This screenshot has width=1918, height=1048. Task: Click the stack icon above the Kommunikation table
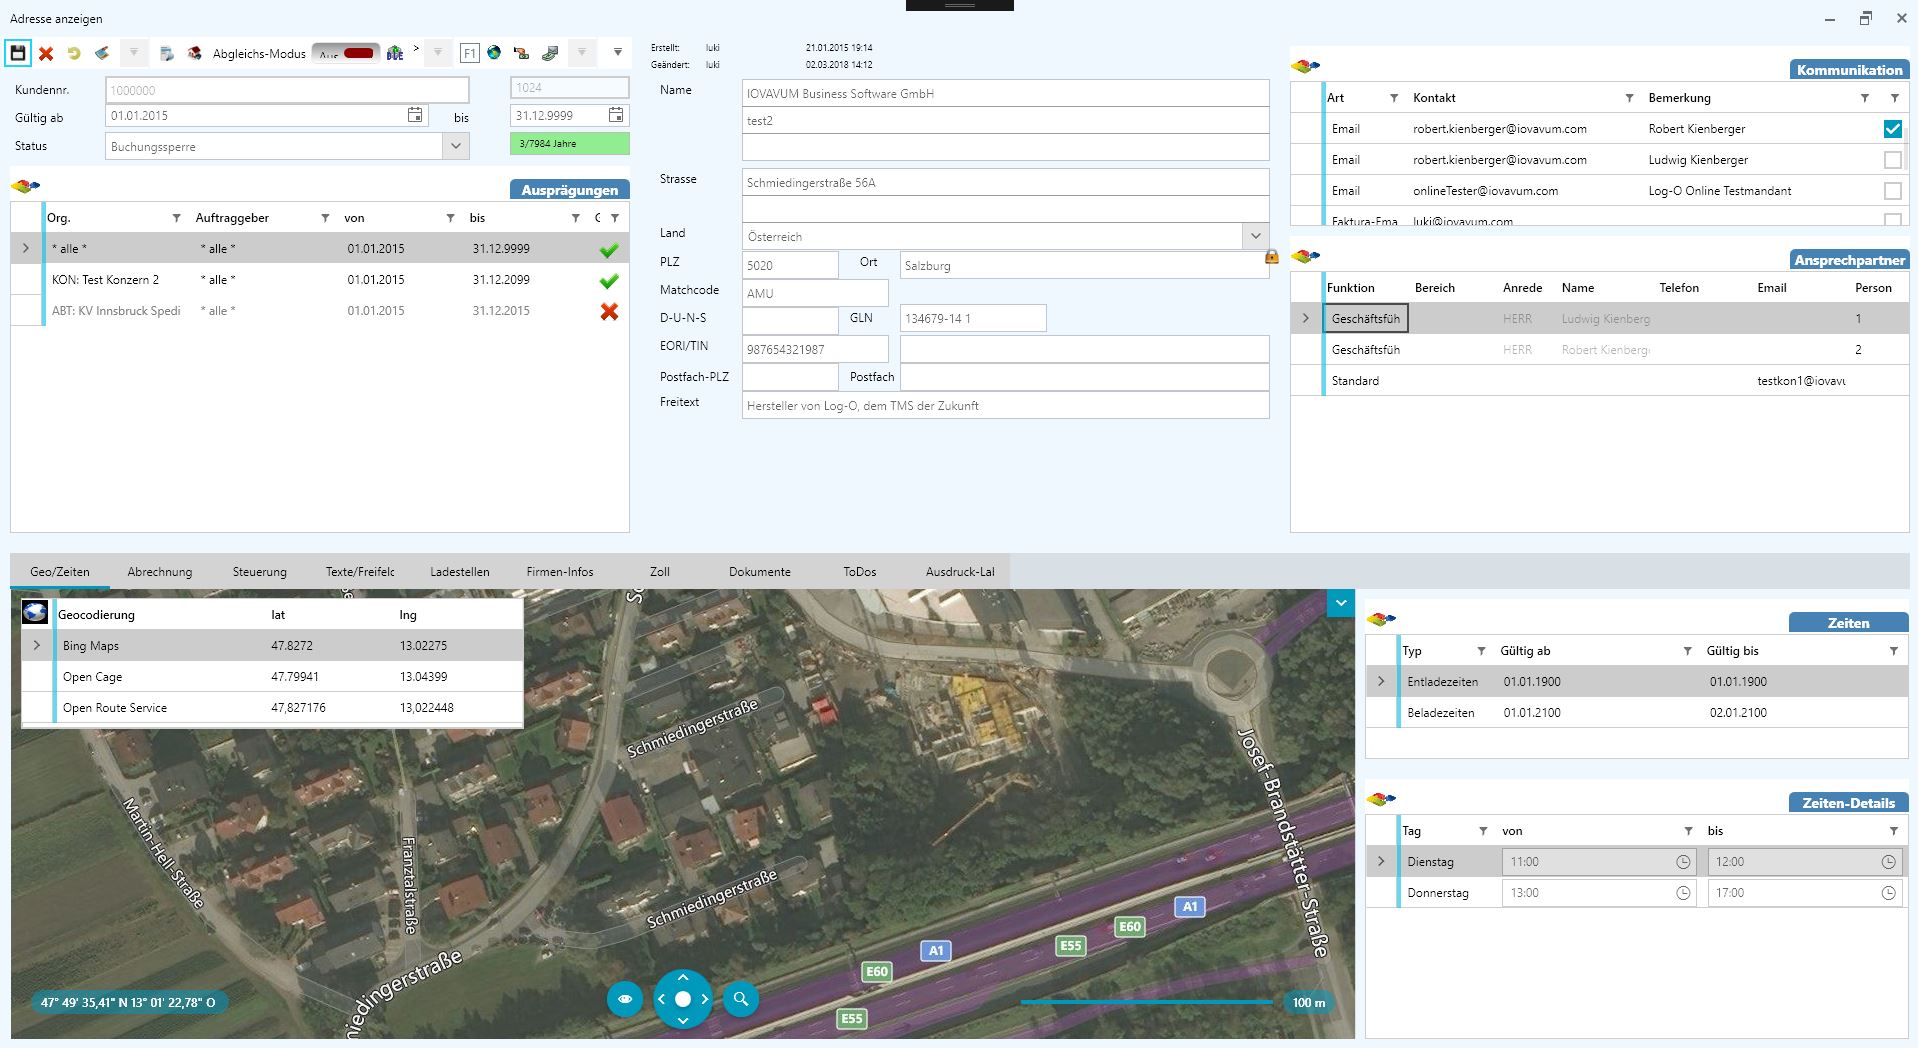[x=1306, y=66]
